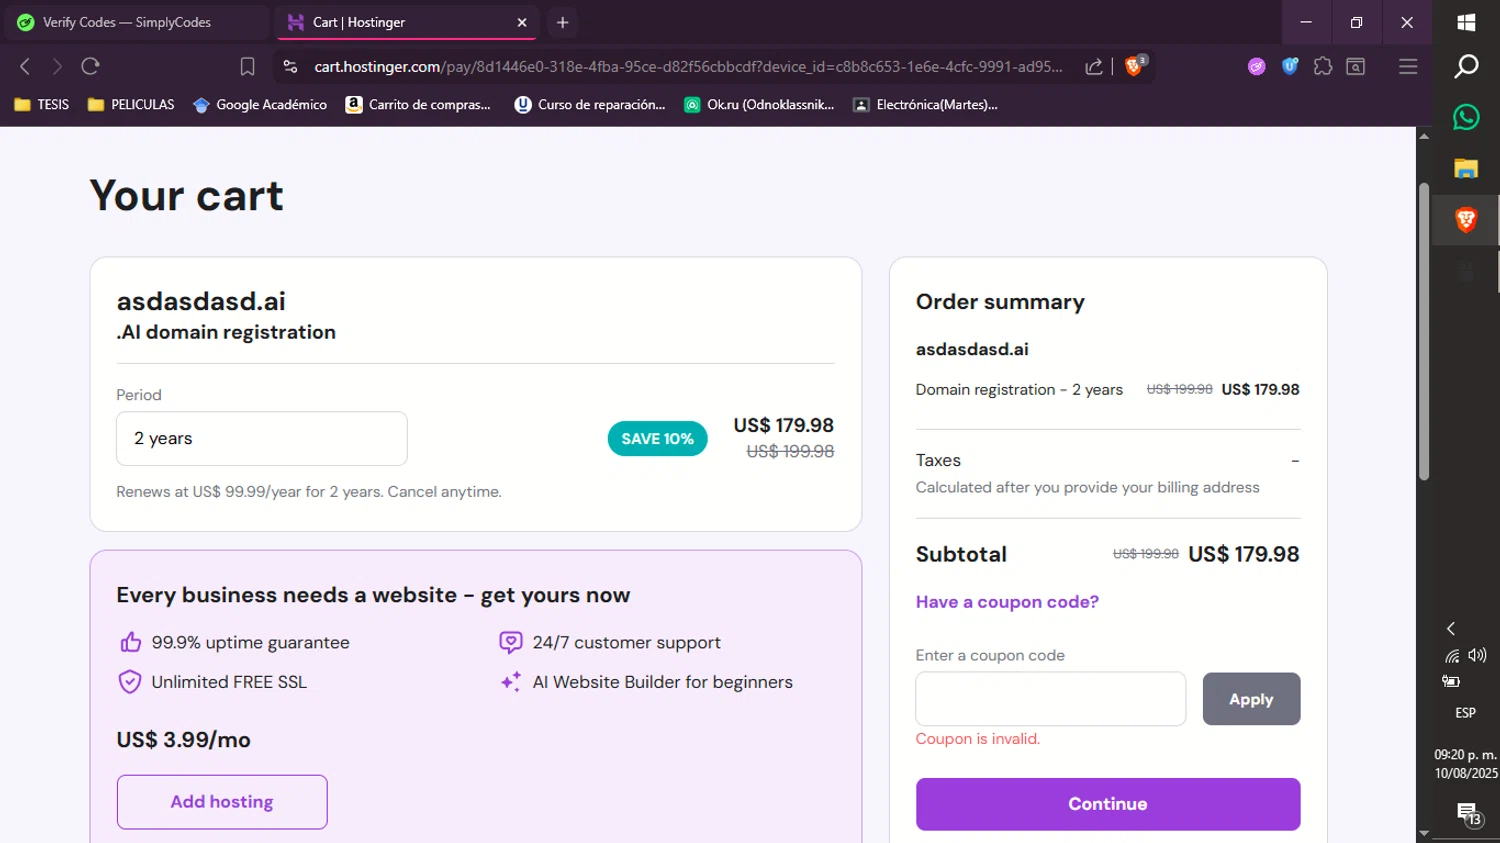
Task: Click the battery tray icon
Action: pos(1451,681)
